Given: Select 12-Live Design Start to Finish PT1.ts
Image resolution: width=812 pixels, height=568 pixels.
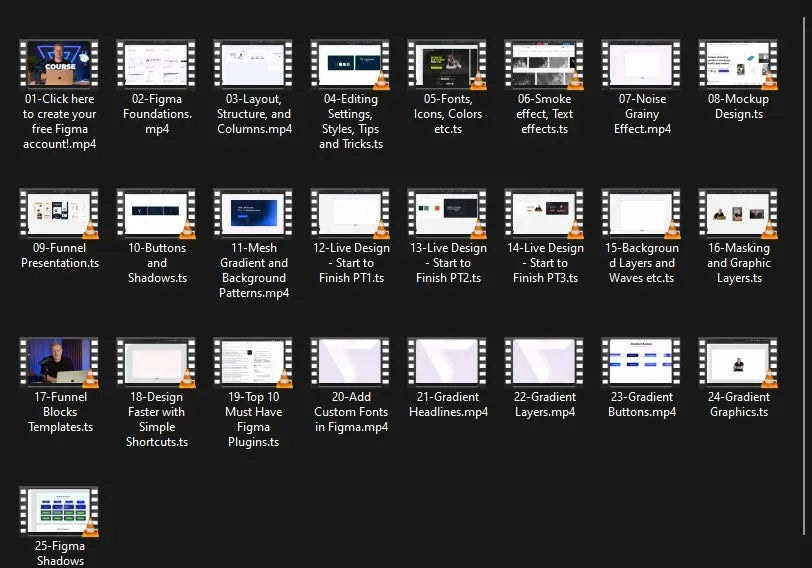Looking at the screenshot, I should (350, 214).
